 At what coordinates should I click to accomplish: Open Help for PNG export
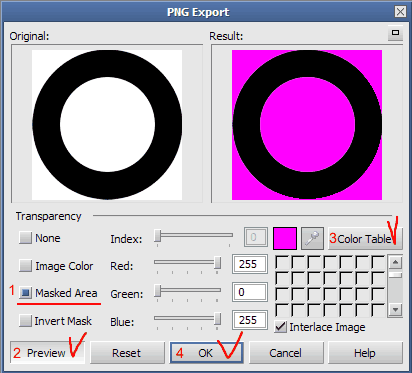point(365,352)
